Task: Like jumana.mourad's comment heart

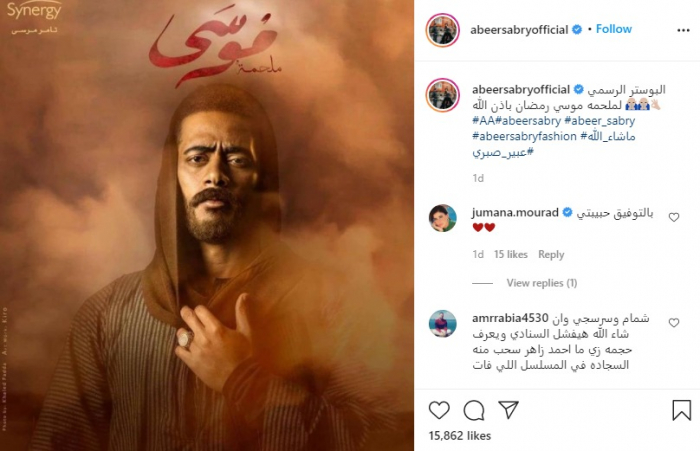Action: pos(674,217)
